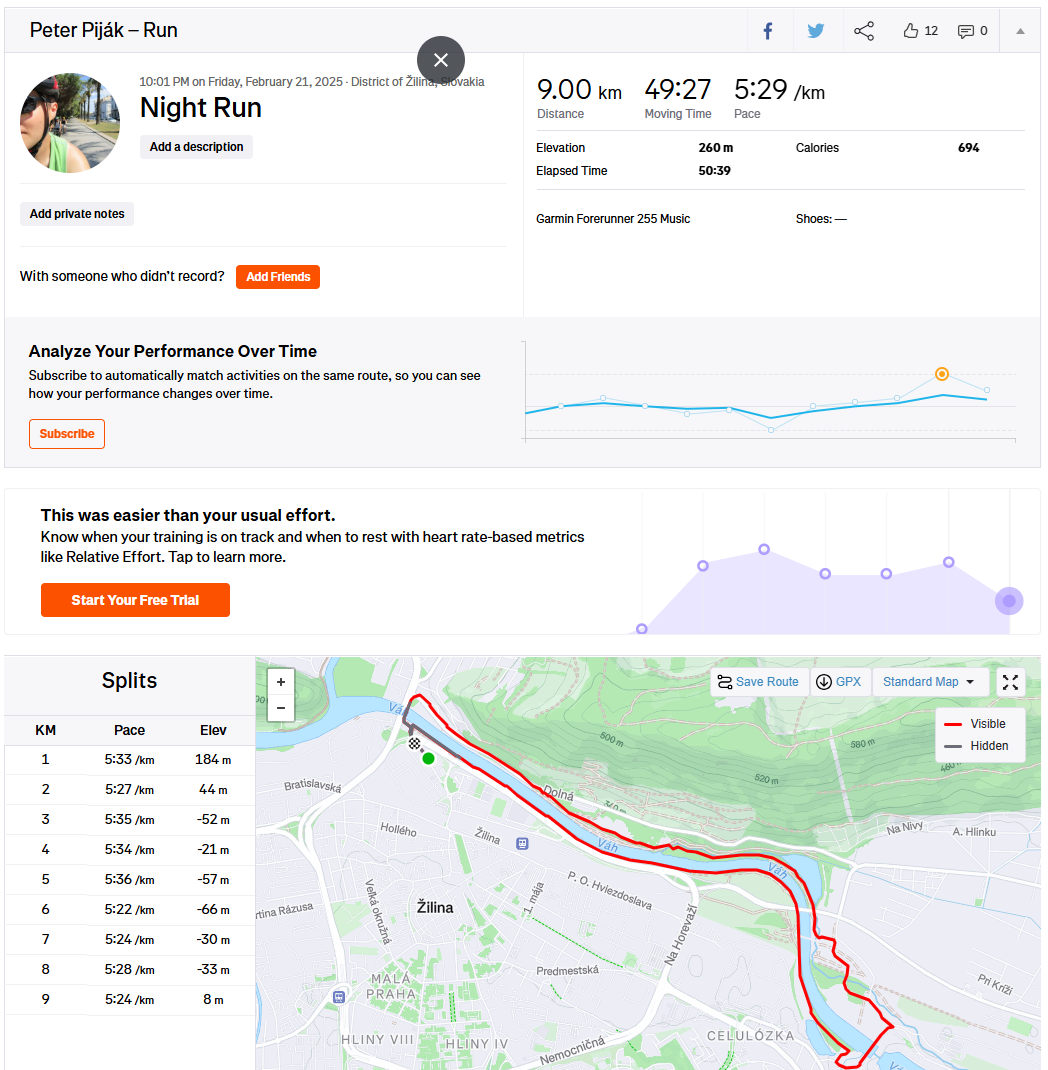
Task: Expand map to fullscreen
Action: pyautogui.click(x=1010, y=682)
